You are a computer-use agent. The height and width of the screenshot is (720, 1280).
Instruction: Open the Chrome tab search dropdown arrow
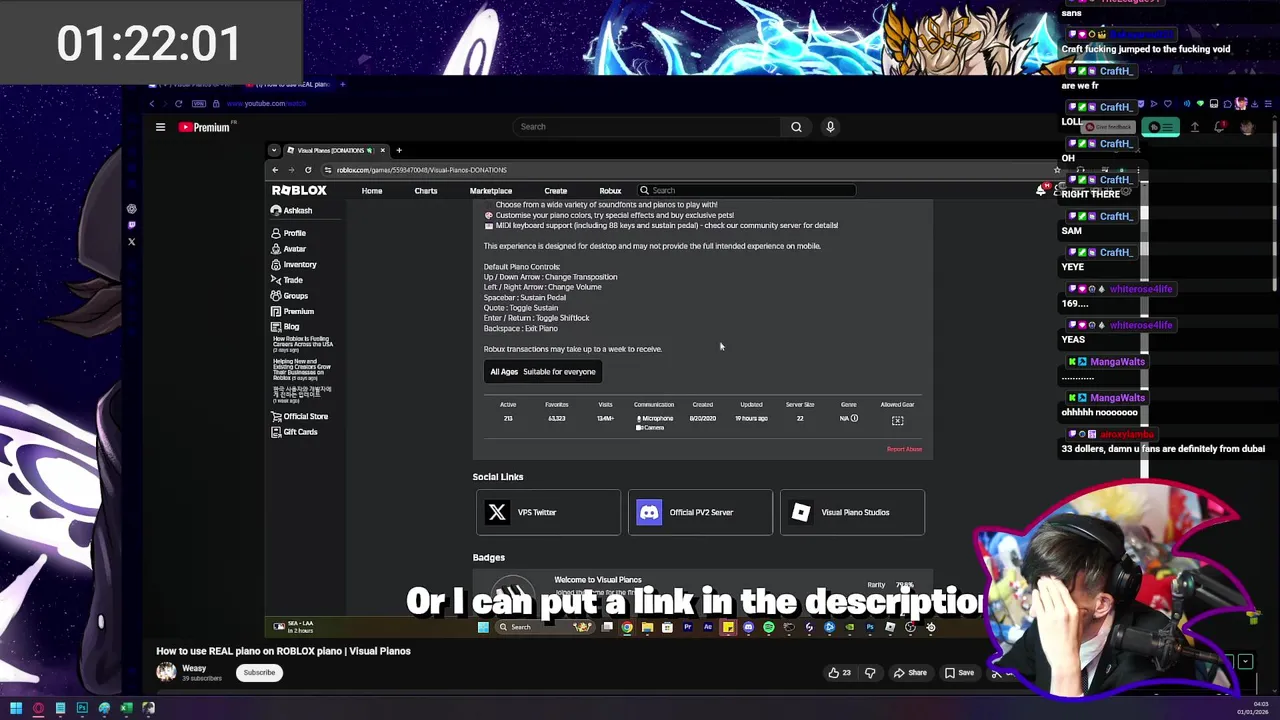click(274, 150)
